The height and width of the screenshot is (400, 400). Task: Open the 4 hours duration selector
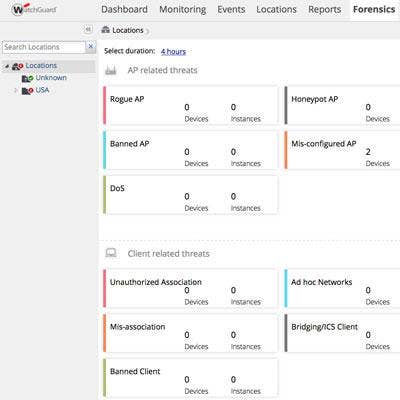pyautogui.click(x=173, y=51)
